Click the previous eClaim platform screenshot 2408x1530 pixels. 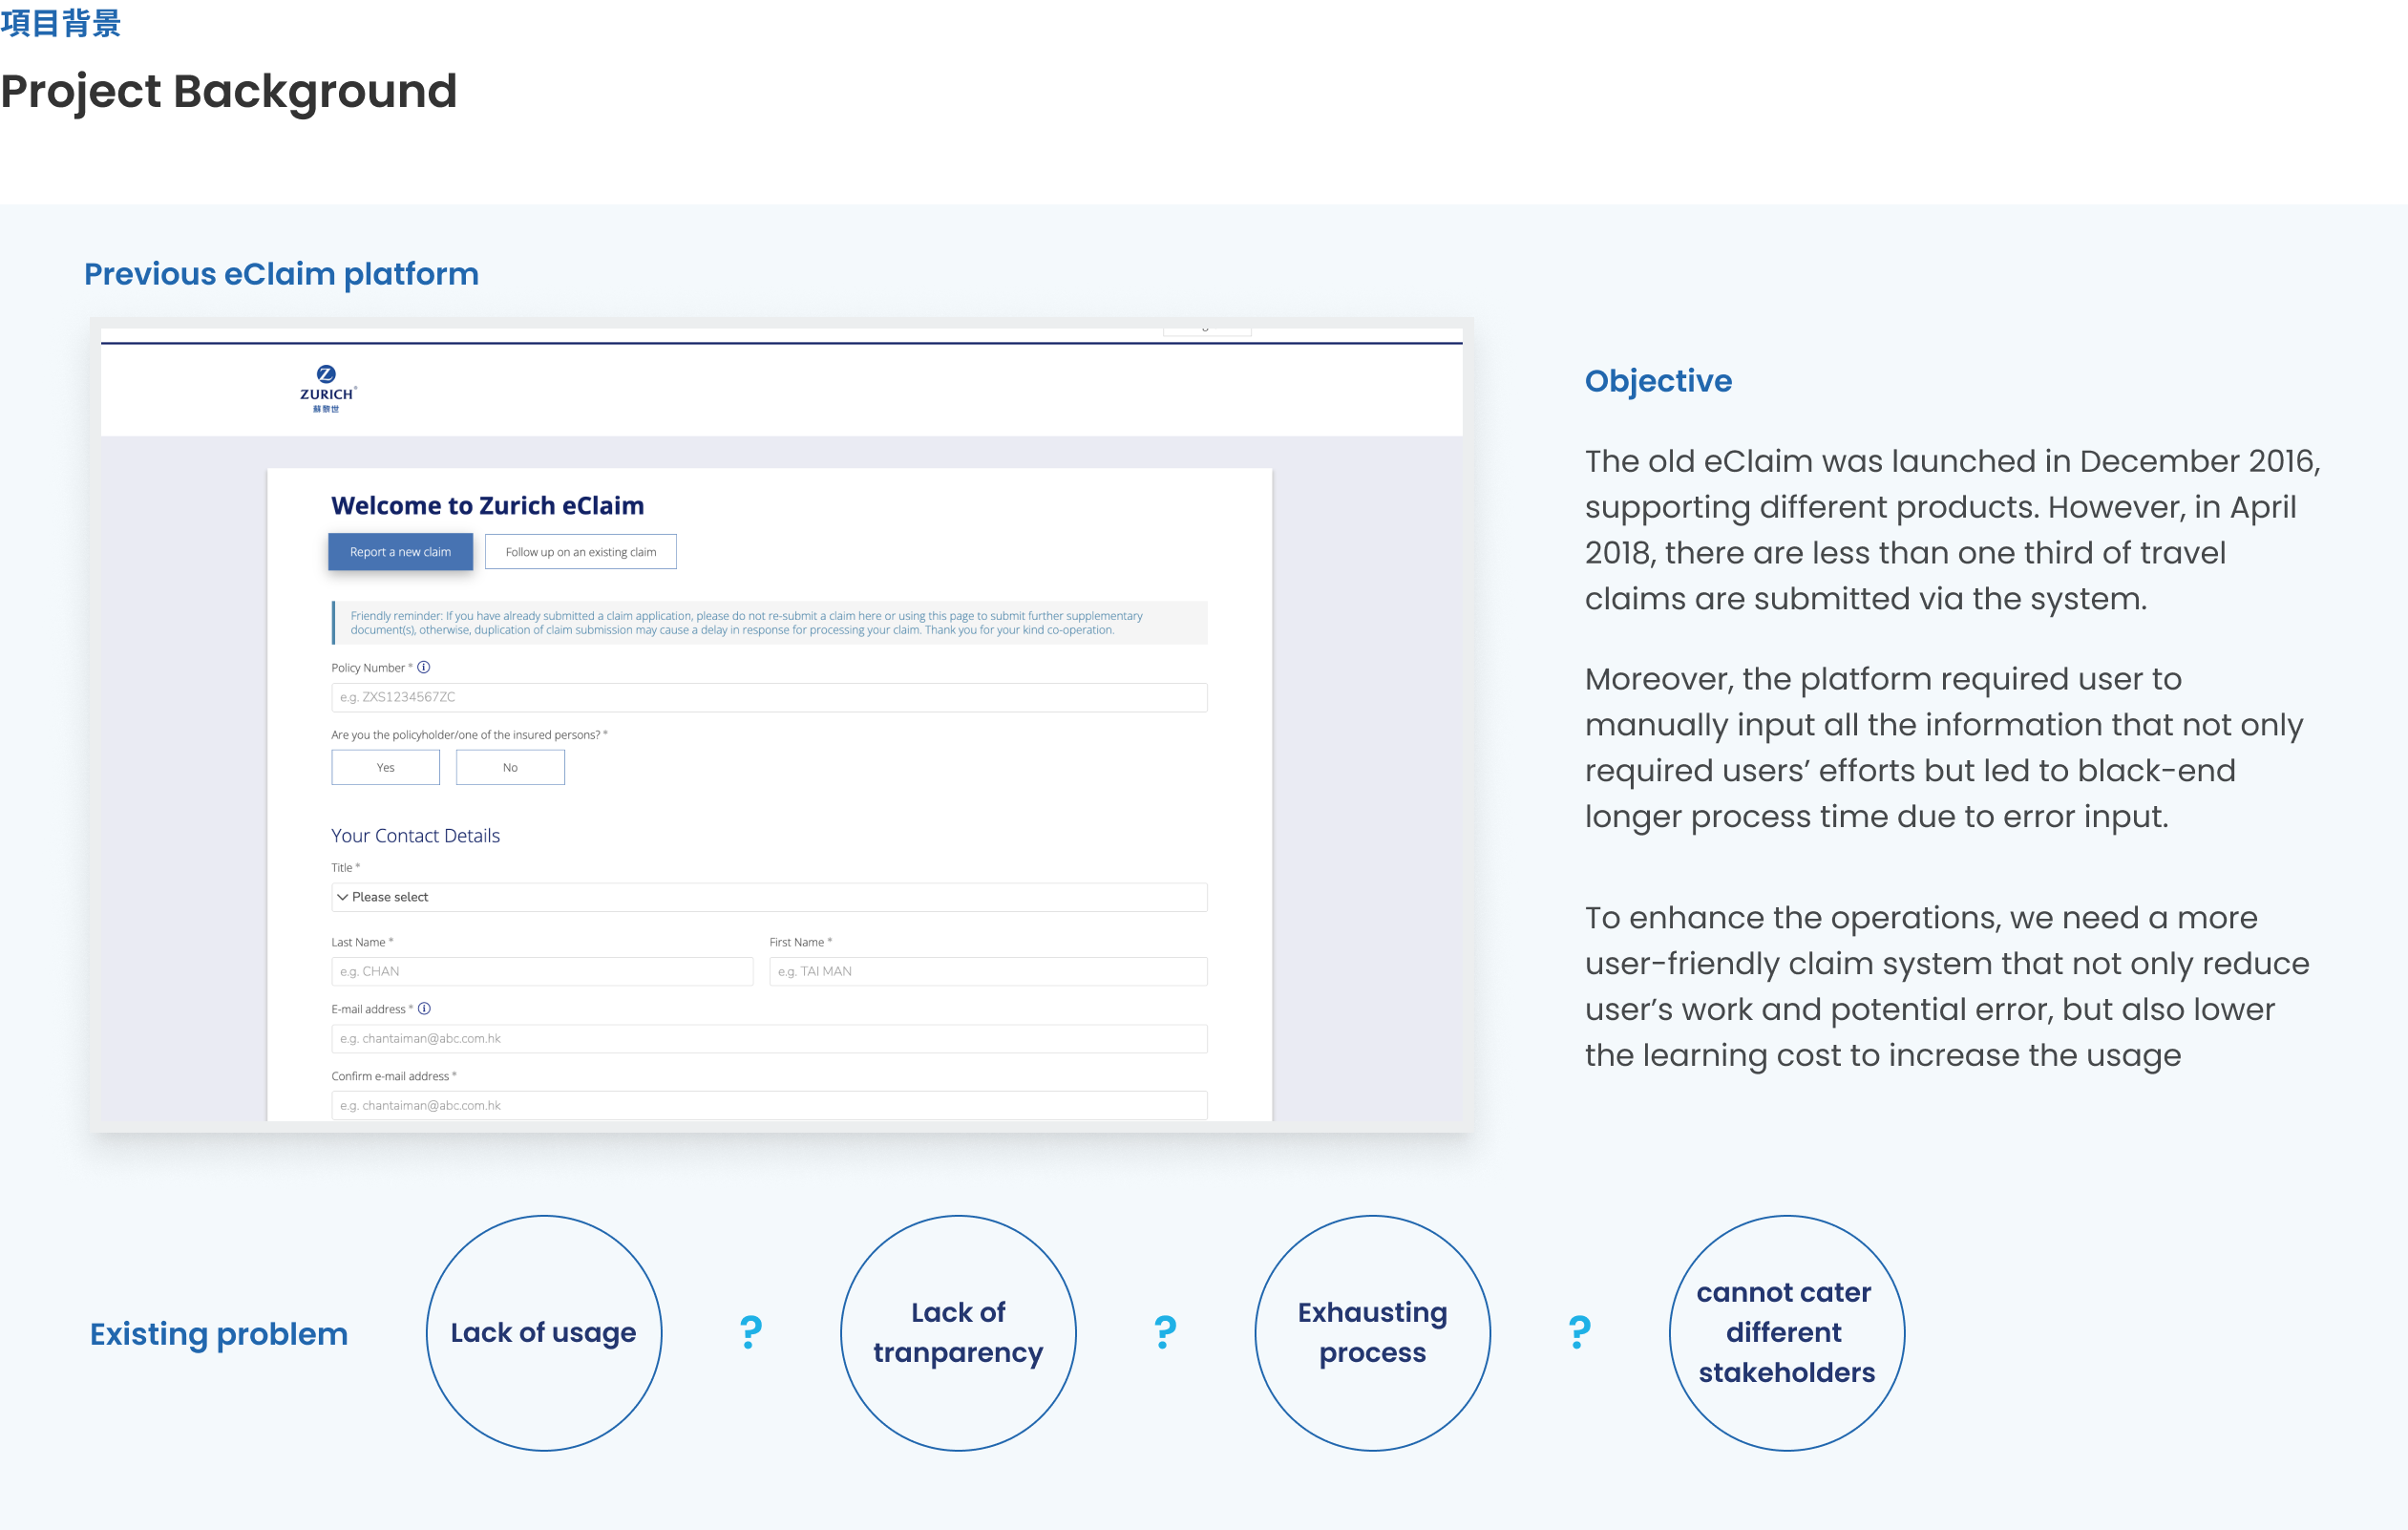(781, 725)
